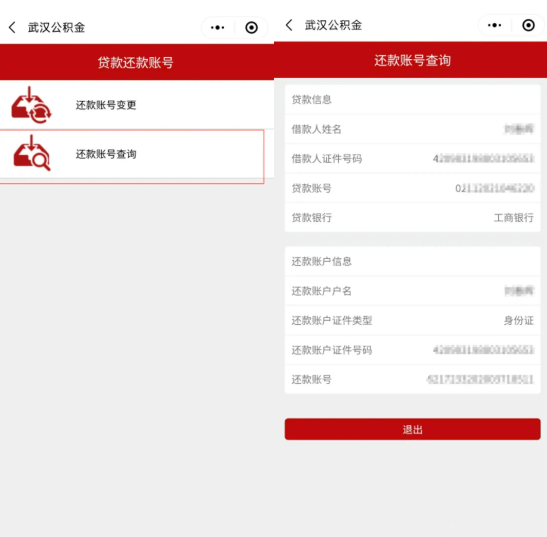Open the left panel three-dot menu
Screen dimensions: 547x537
(x=217, y=27)
